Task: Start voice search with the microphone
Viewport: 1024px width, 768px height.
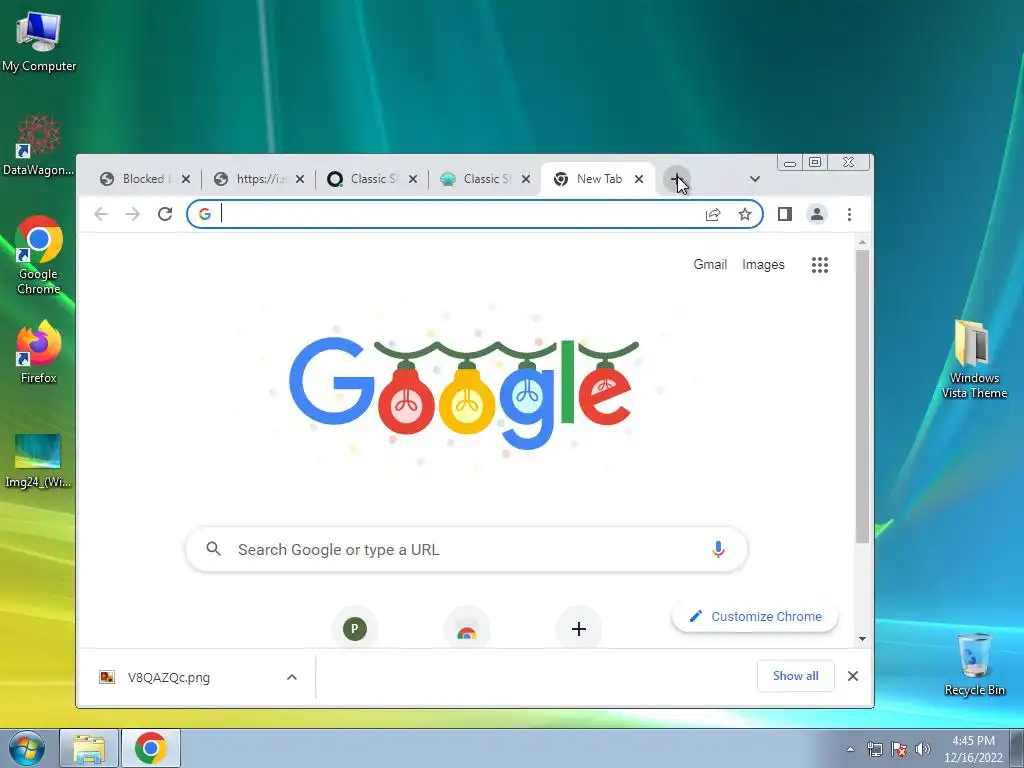Action: [x=718, y=549]
